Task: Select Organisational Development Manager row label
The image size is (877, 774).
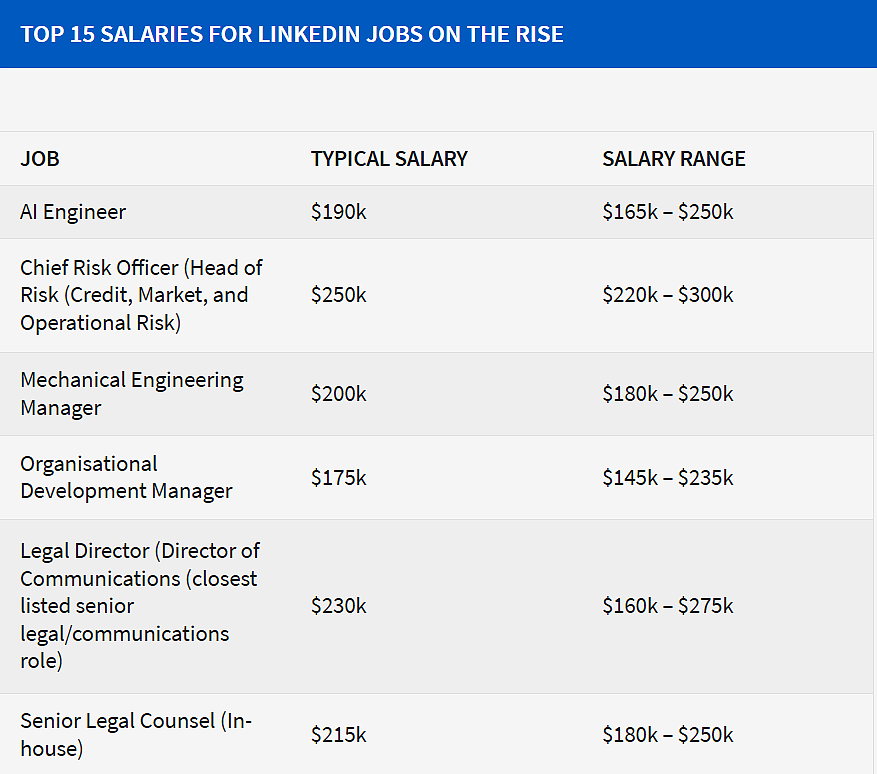Action: coord(126,478)
